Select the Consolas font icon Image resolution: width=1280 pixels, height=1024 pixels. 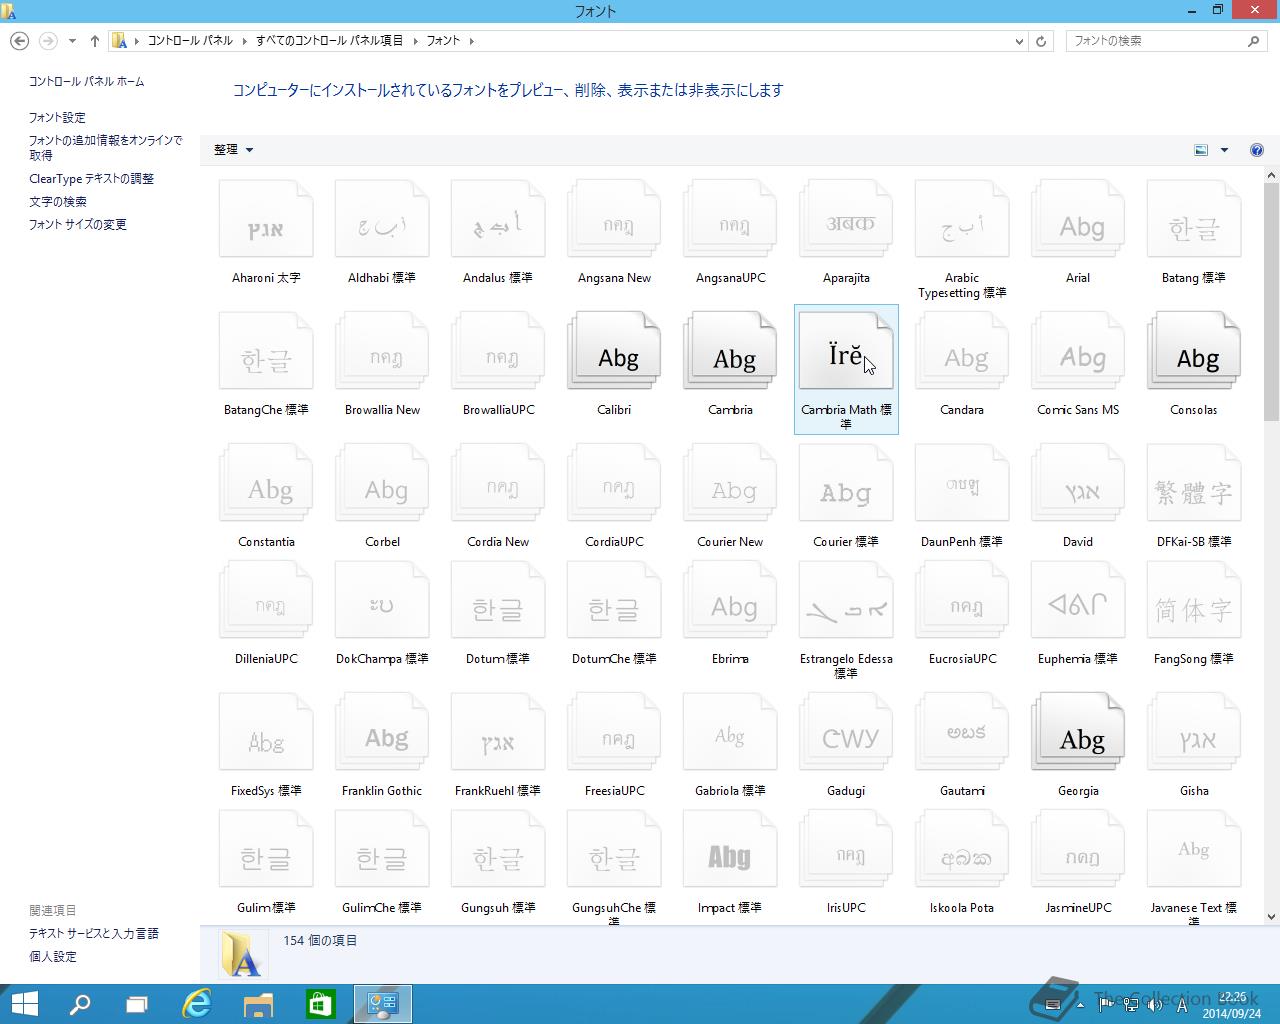click(1194, 351)
